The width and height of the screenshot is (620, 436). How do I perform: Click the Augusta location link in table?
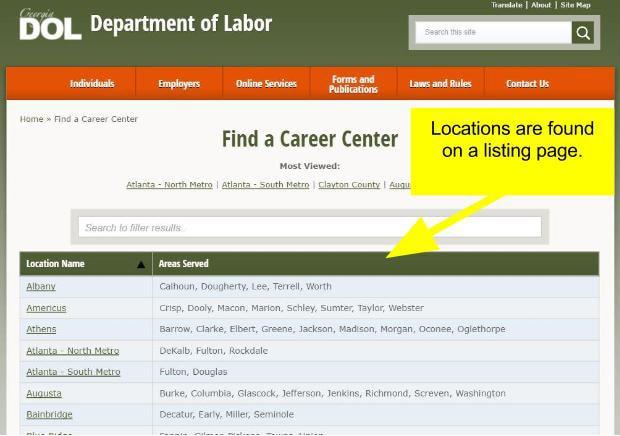click(44, 393)
